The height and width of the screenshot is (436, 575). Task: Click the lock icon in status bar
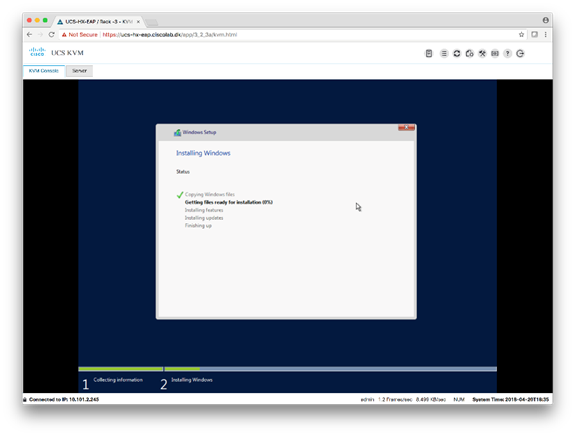click(x=25, y=399)
